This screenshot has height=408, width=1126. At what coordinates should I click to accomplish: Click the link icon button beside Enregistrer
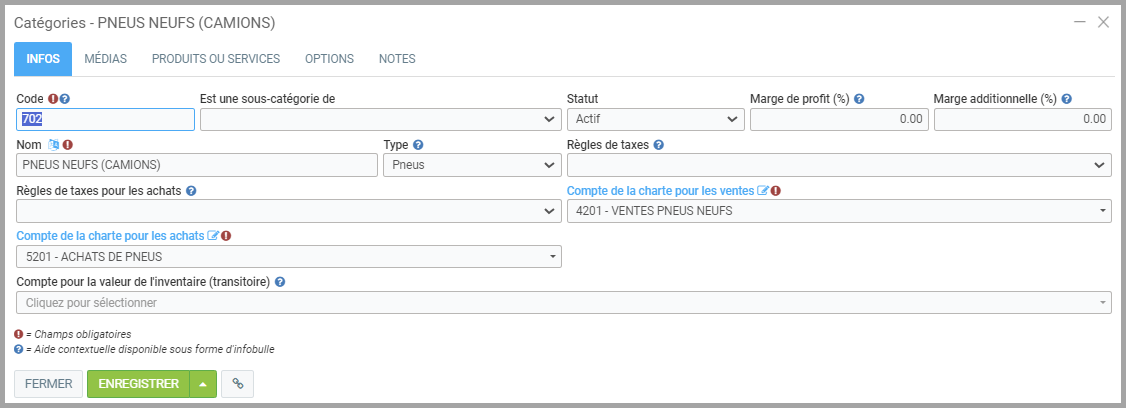237,384
